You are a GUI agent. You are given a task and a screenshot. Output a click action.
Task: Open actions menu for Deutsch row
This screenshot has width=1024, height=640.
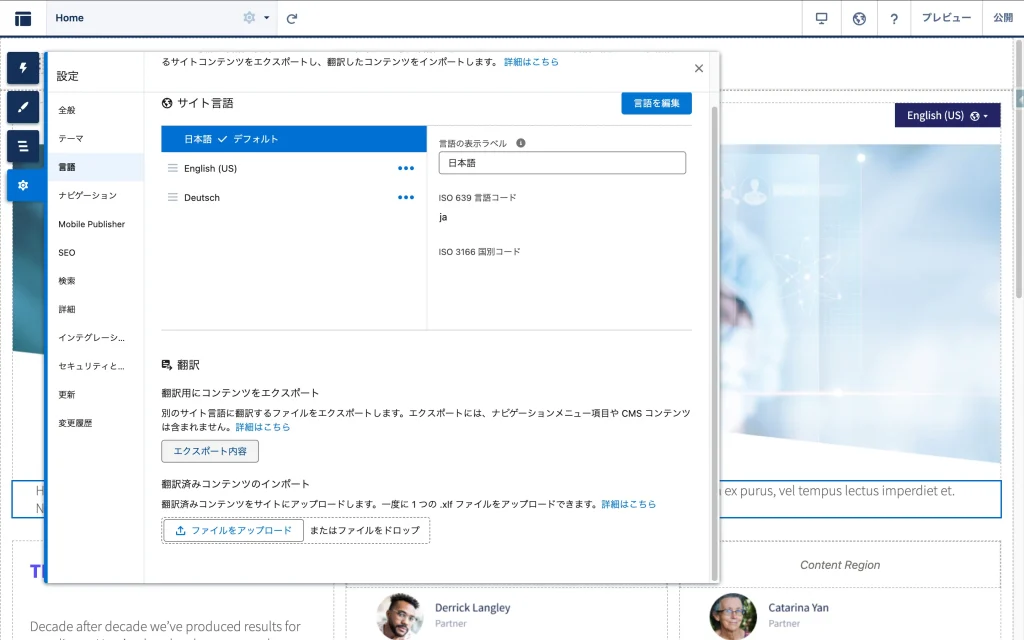406,197
